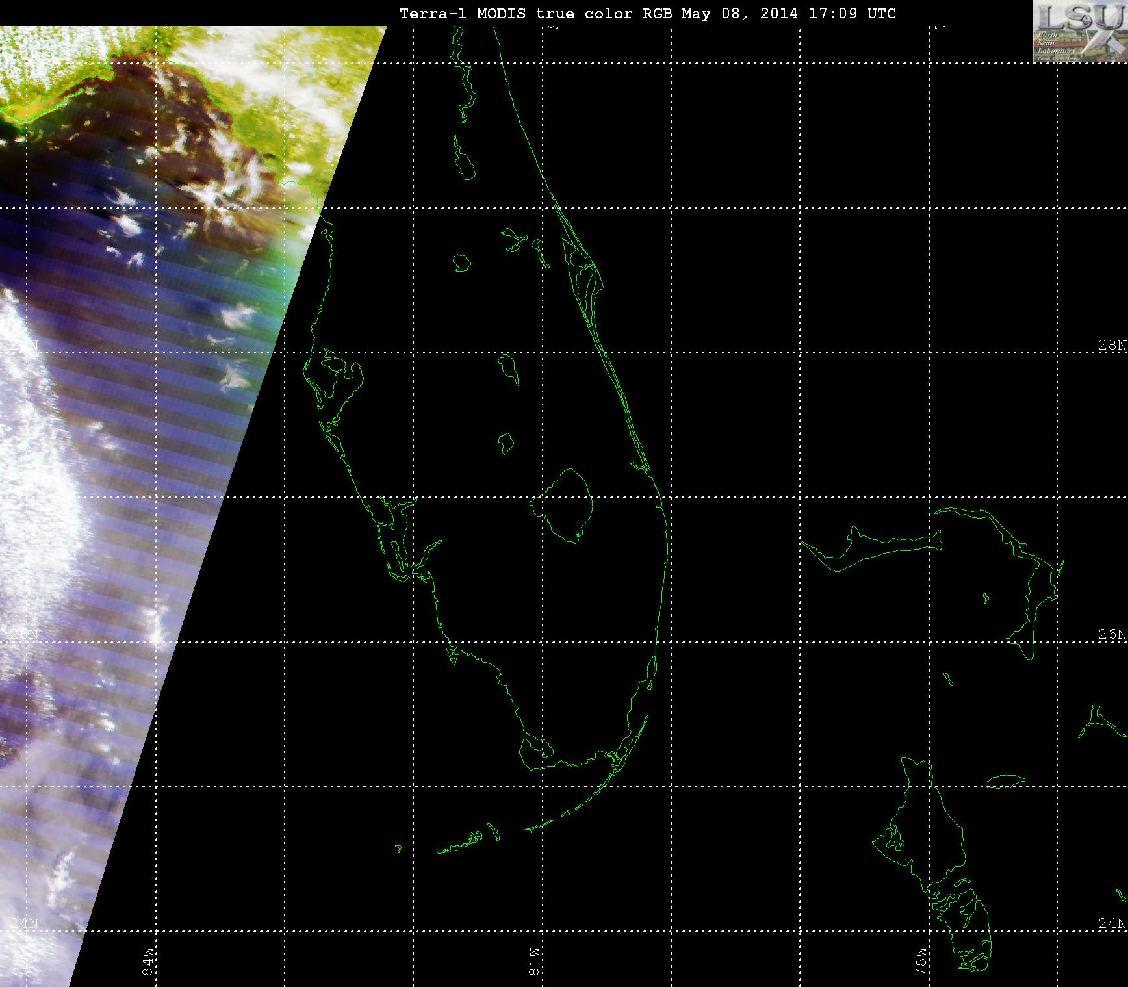Select the 28N latitude label on right edge

coord(1112,345)
